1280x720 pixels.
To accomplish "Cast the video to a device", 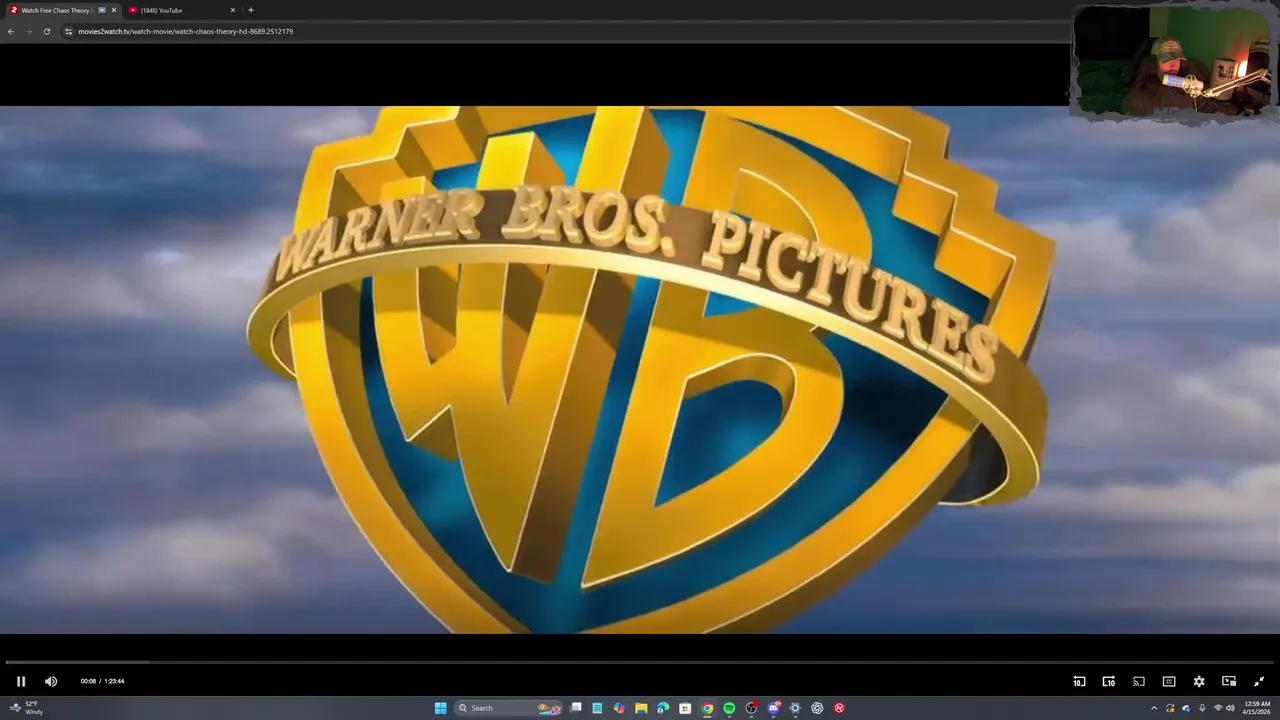I will coord(1139,681).
